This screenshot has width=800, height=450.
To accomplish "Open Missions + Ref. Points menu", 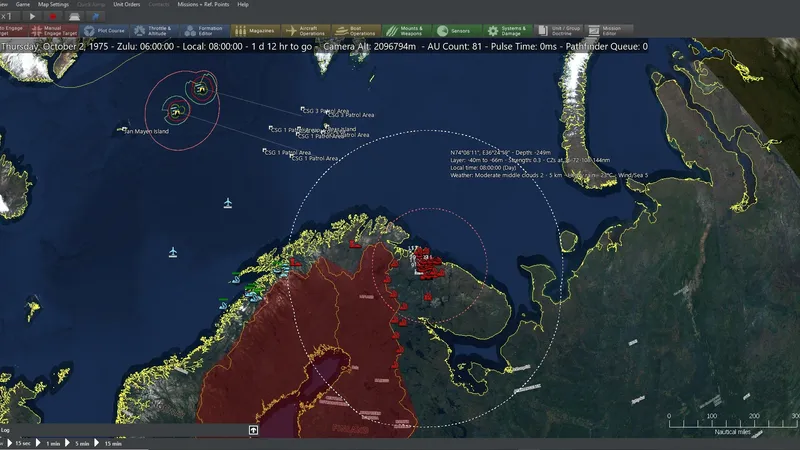I will [x=202, y=5].
